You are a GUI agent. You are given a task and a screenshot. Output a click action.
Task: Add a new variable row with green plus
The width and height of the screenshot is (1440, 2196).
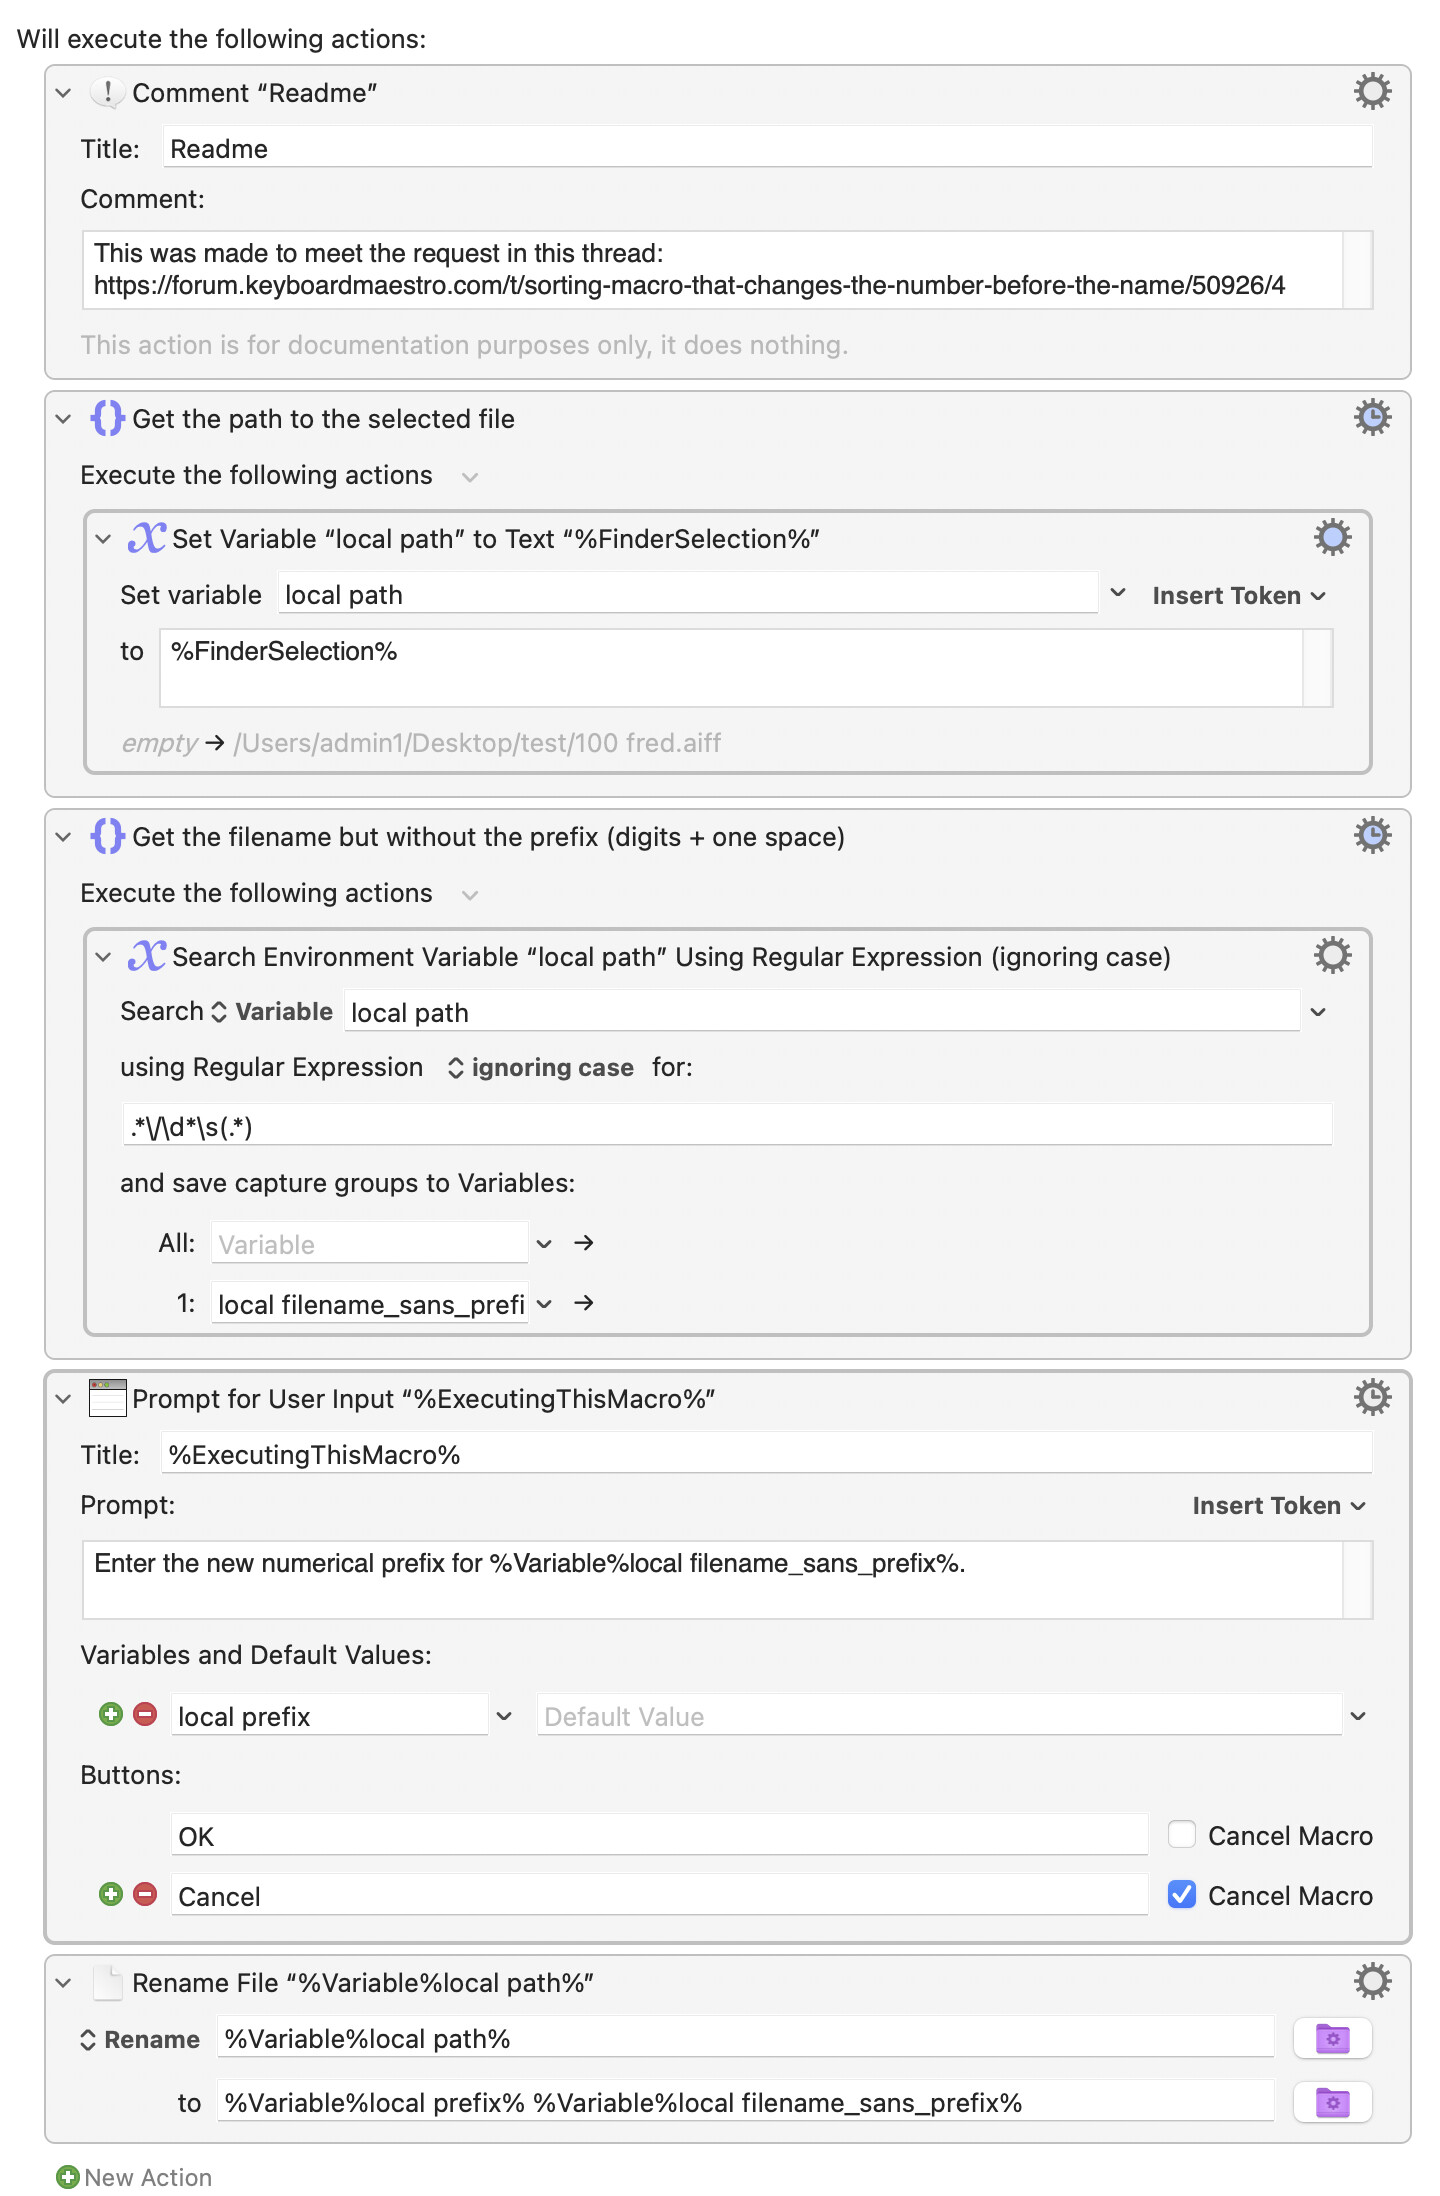[x=111, y=1715]
